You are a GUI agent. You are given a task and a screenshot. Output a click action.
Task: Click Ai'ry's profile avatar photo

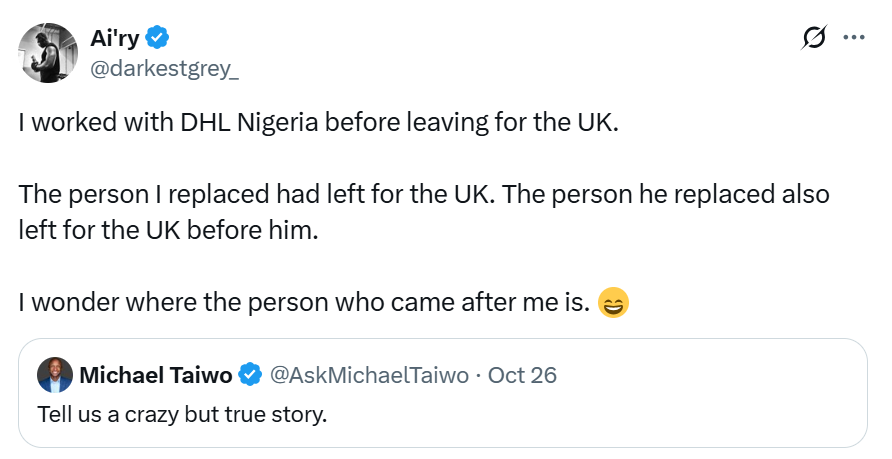tap(49, 53)
